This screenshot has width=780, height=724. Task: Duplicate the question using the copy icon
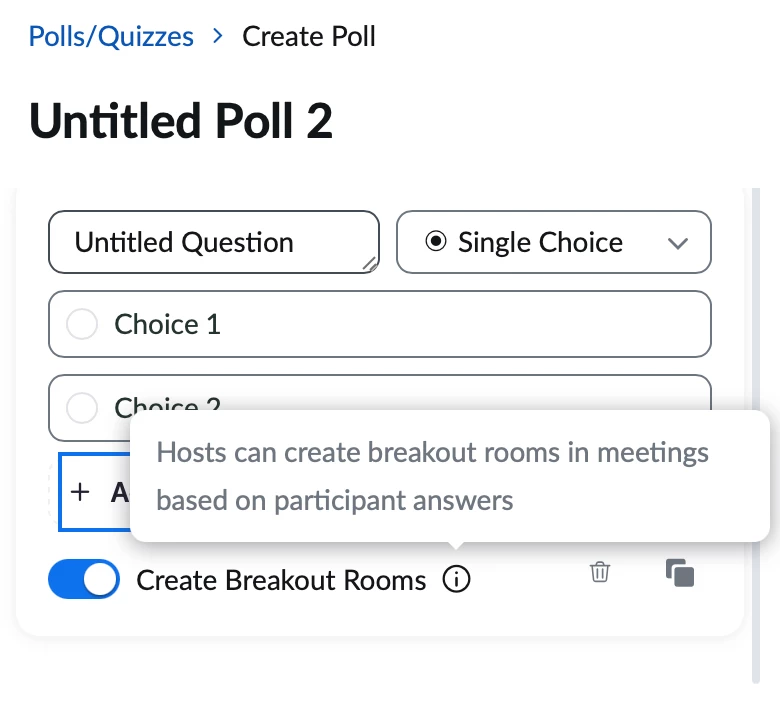[680, 573]
